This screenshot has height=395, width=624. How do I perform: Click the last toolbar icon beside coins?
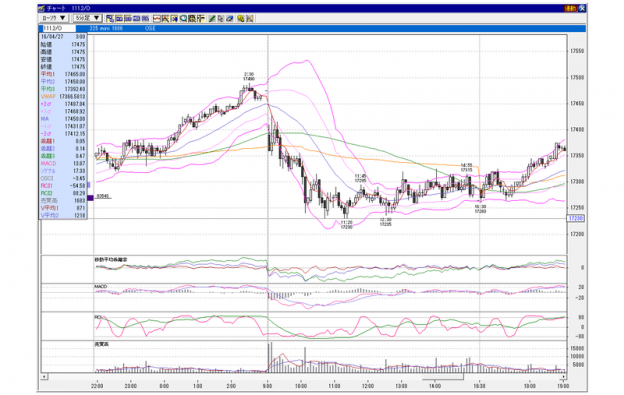click(250, 18)
